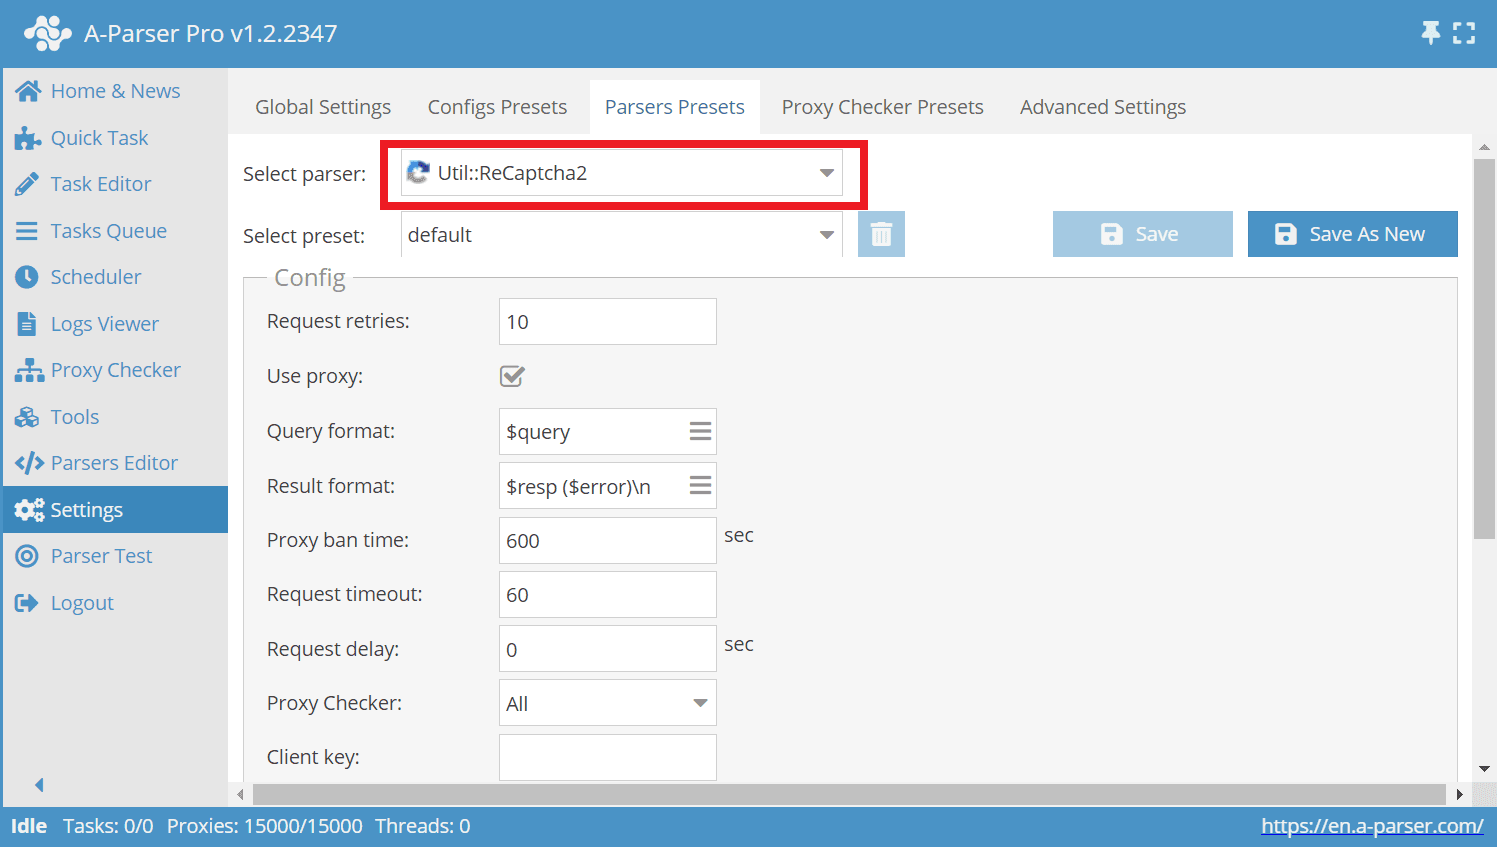Image resolution: width=1497 pixels, height=847 pixels.
Task: Open Logs Viewer menu item
Action: click(115, 324)
